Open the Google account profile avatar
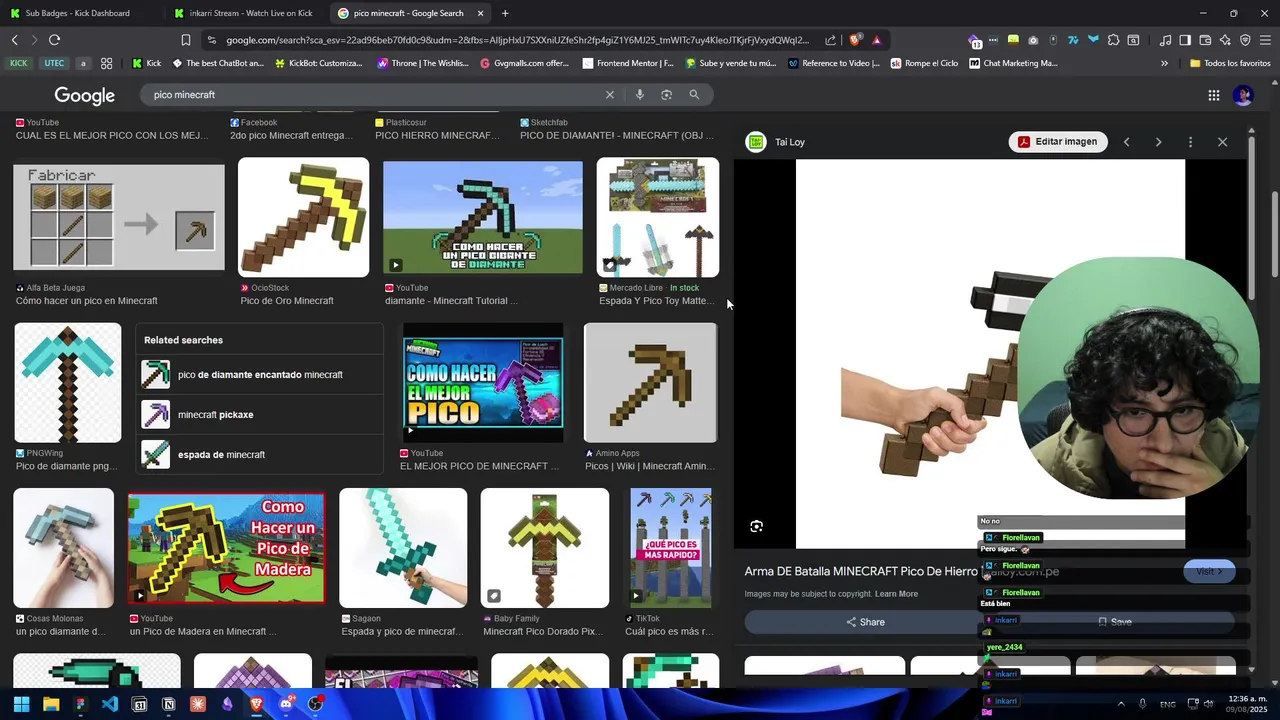The height and width of the screenshot is (720, 1280). tap(1243, 95)
